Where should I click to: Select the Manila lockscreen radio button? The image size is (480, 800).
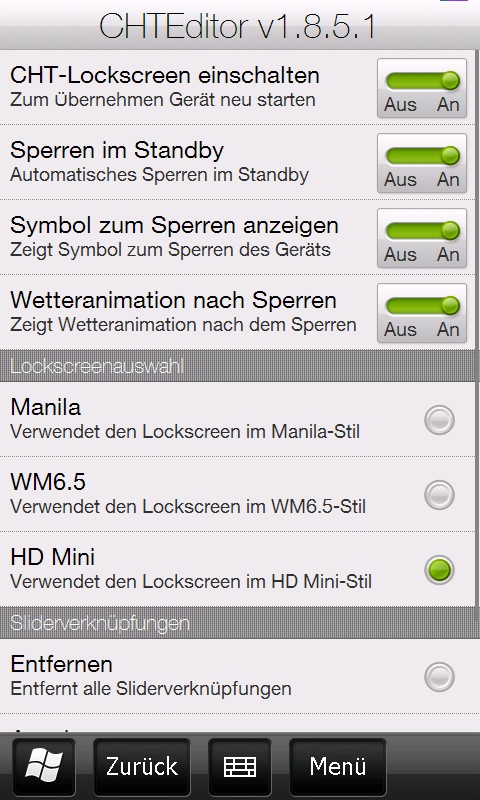(439, 420)
